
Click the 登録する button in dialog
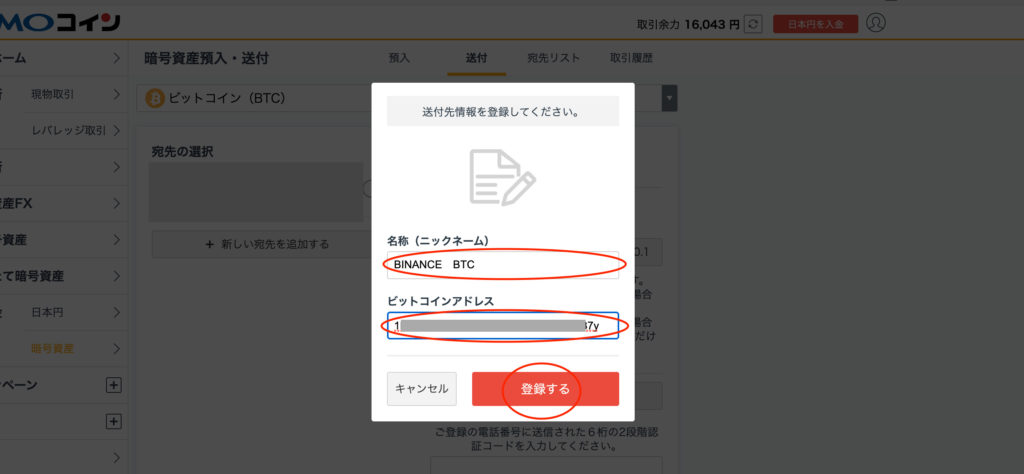pyautogui.click(x=545, y=388)
